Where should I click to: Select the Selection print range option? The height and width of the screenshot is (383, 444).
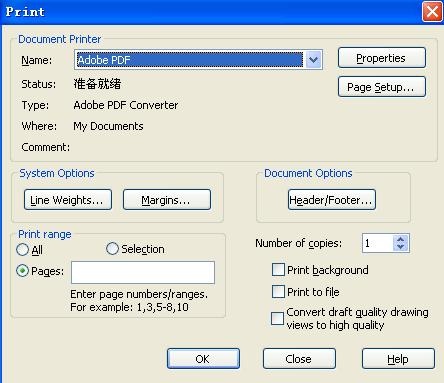(x=112, y=249)
